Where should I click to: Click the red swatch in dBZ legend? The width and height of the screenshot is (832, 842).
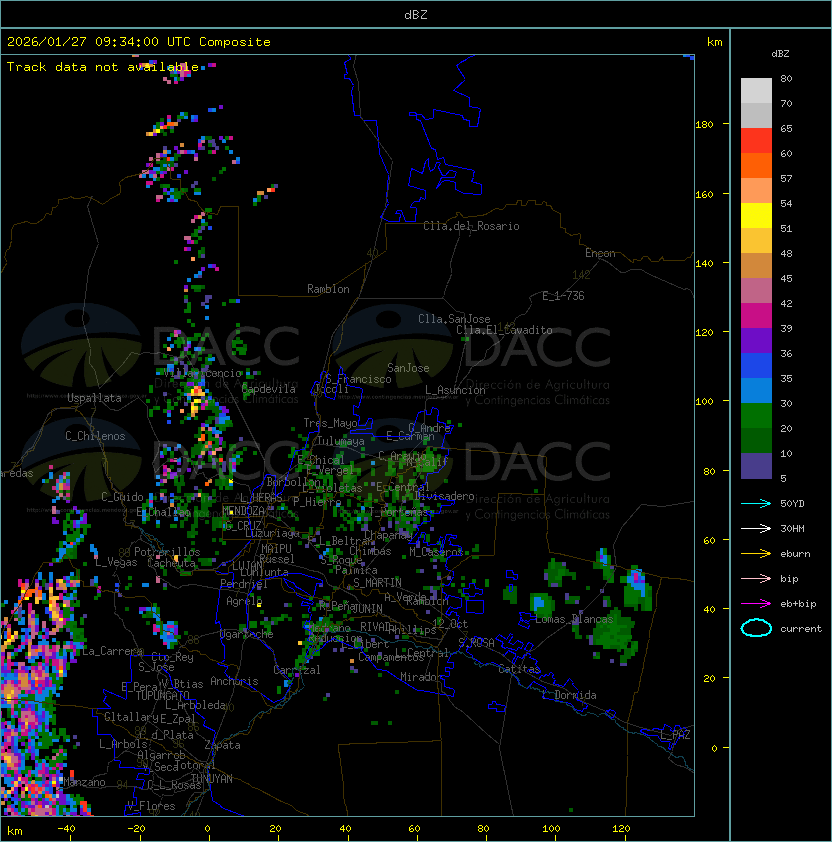pyautogui.click(x=756, y=140)
